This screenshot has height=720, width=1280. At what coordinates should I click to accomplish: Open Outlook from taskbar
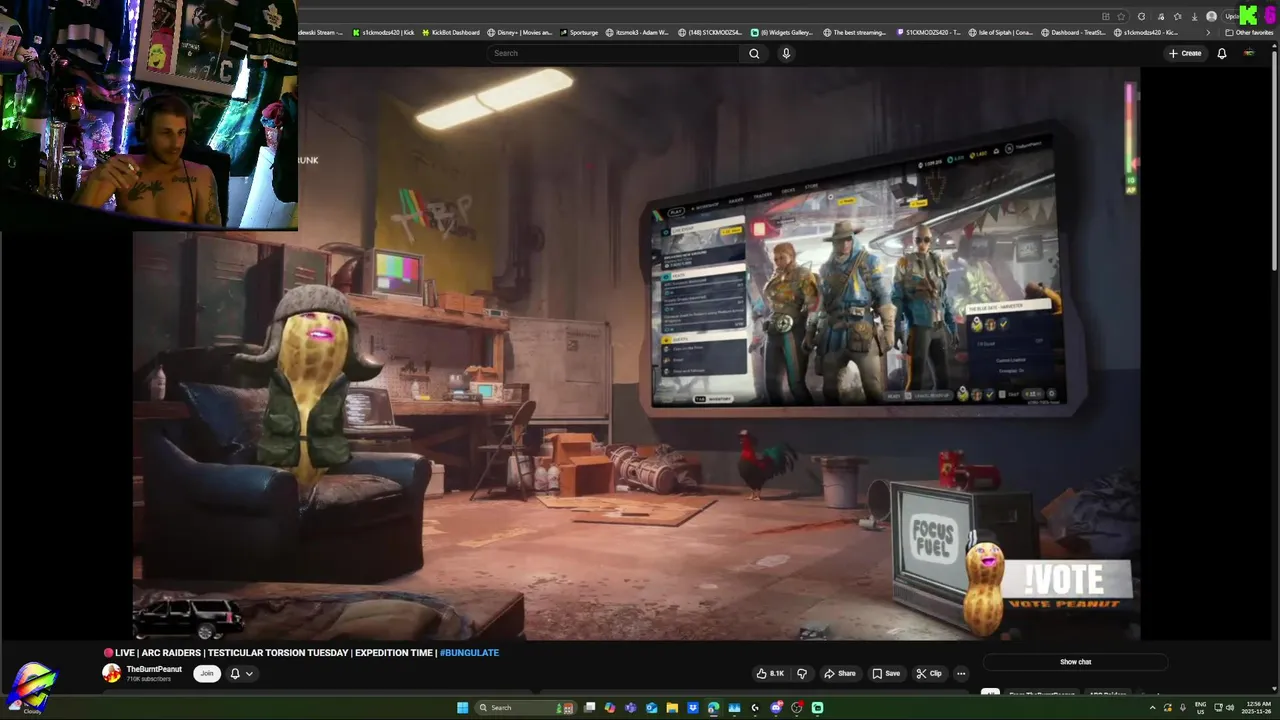click(x=651, y=708)
